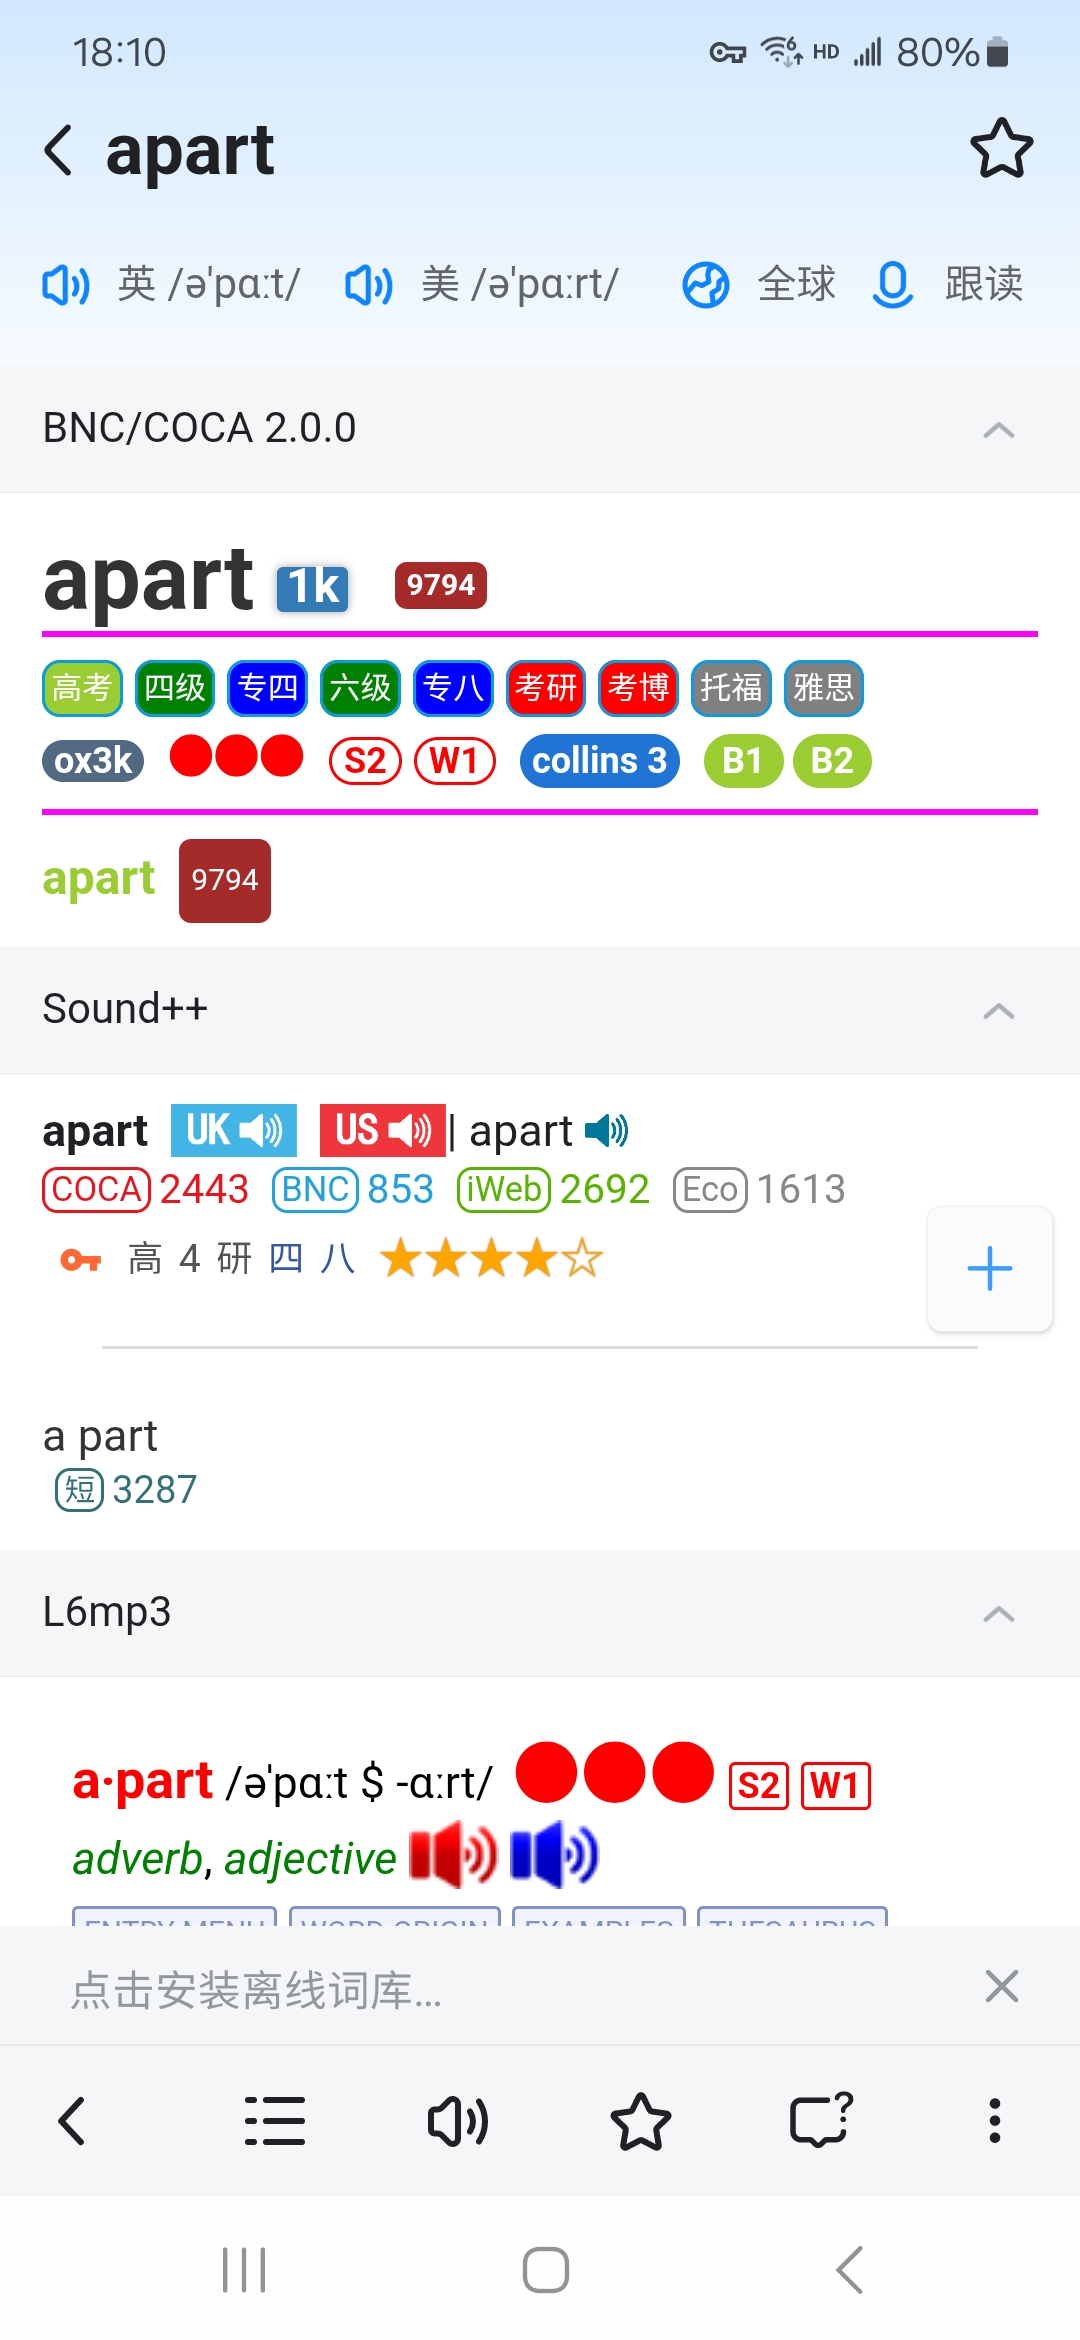The width and height of the screenshot is (1080, 2340).
Task: Toggle favorite star in top header
Action: click(x=1001, y=149)
